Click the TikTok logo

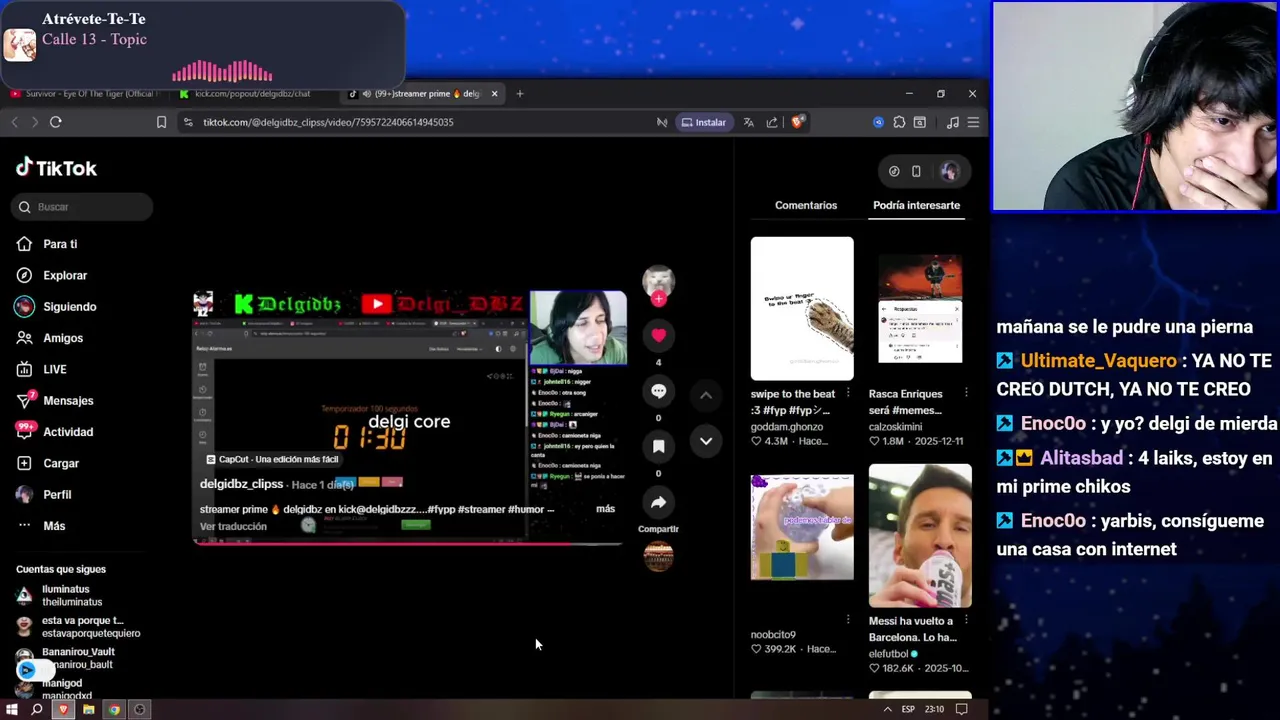(x=56, y=168)
